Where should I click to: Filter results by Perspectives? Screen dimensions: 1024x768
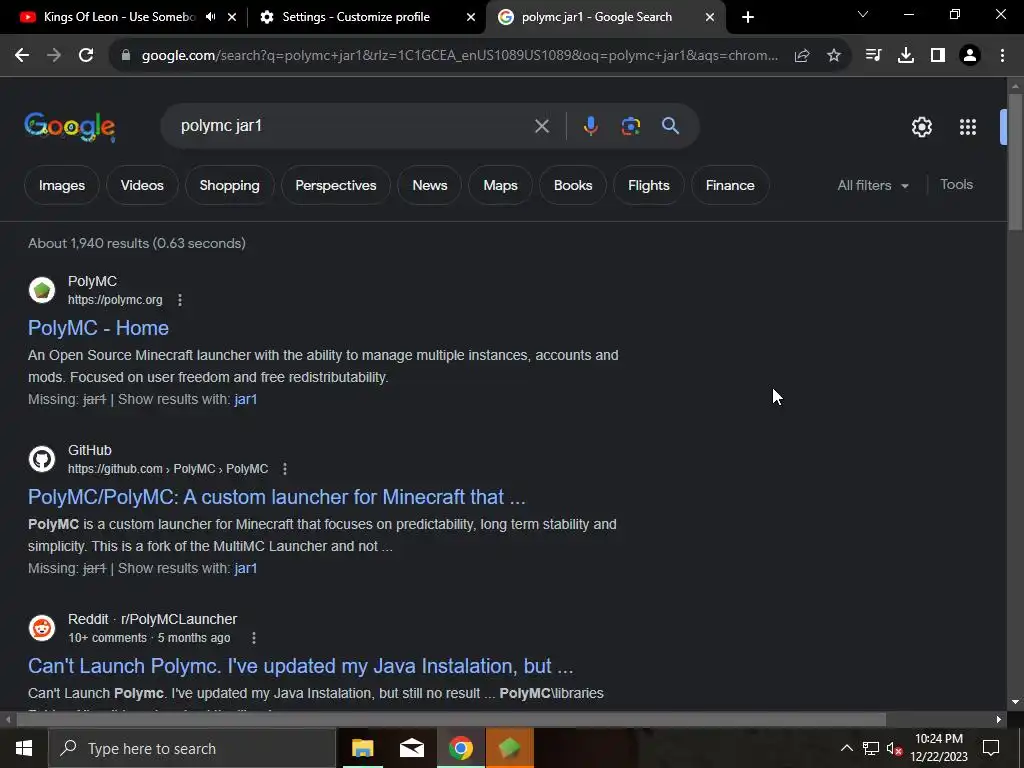[336, 185]
